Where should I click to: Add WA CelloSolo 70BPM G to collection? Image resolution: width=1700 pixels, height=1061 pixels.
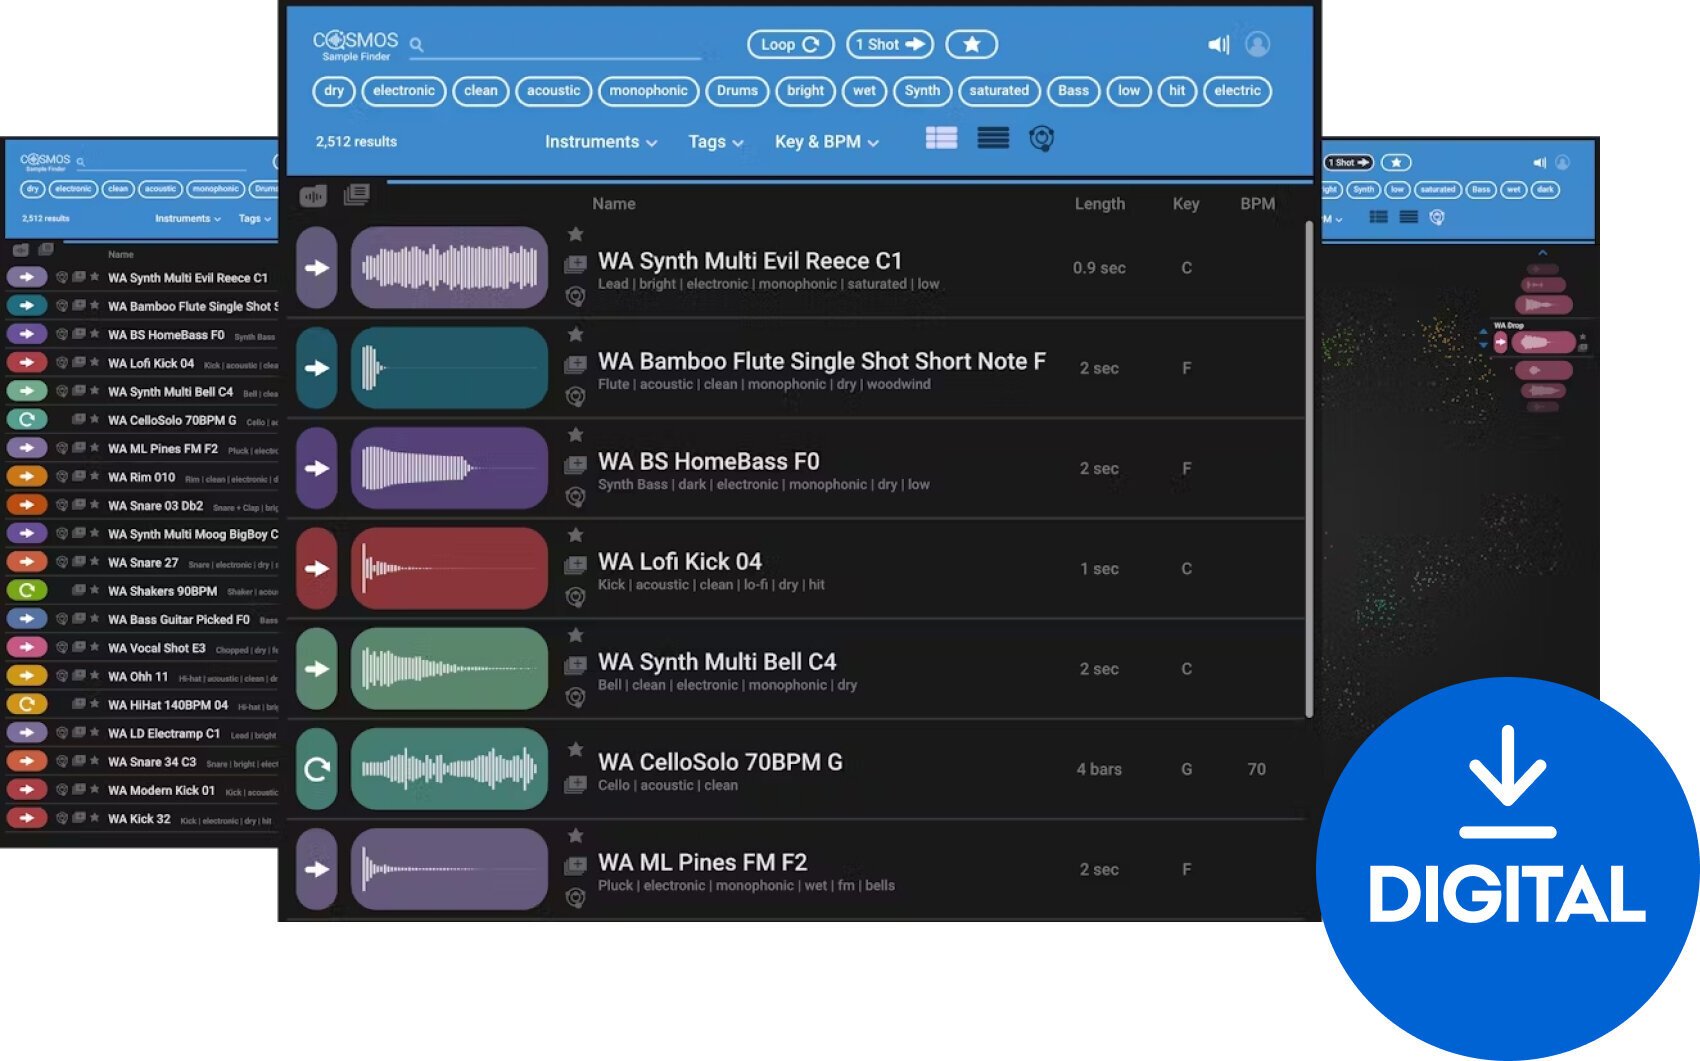click(575, 785)
